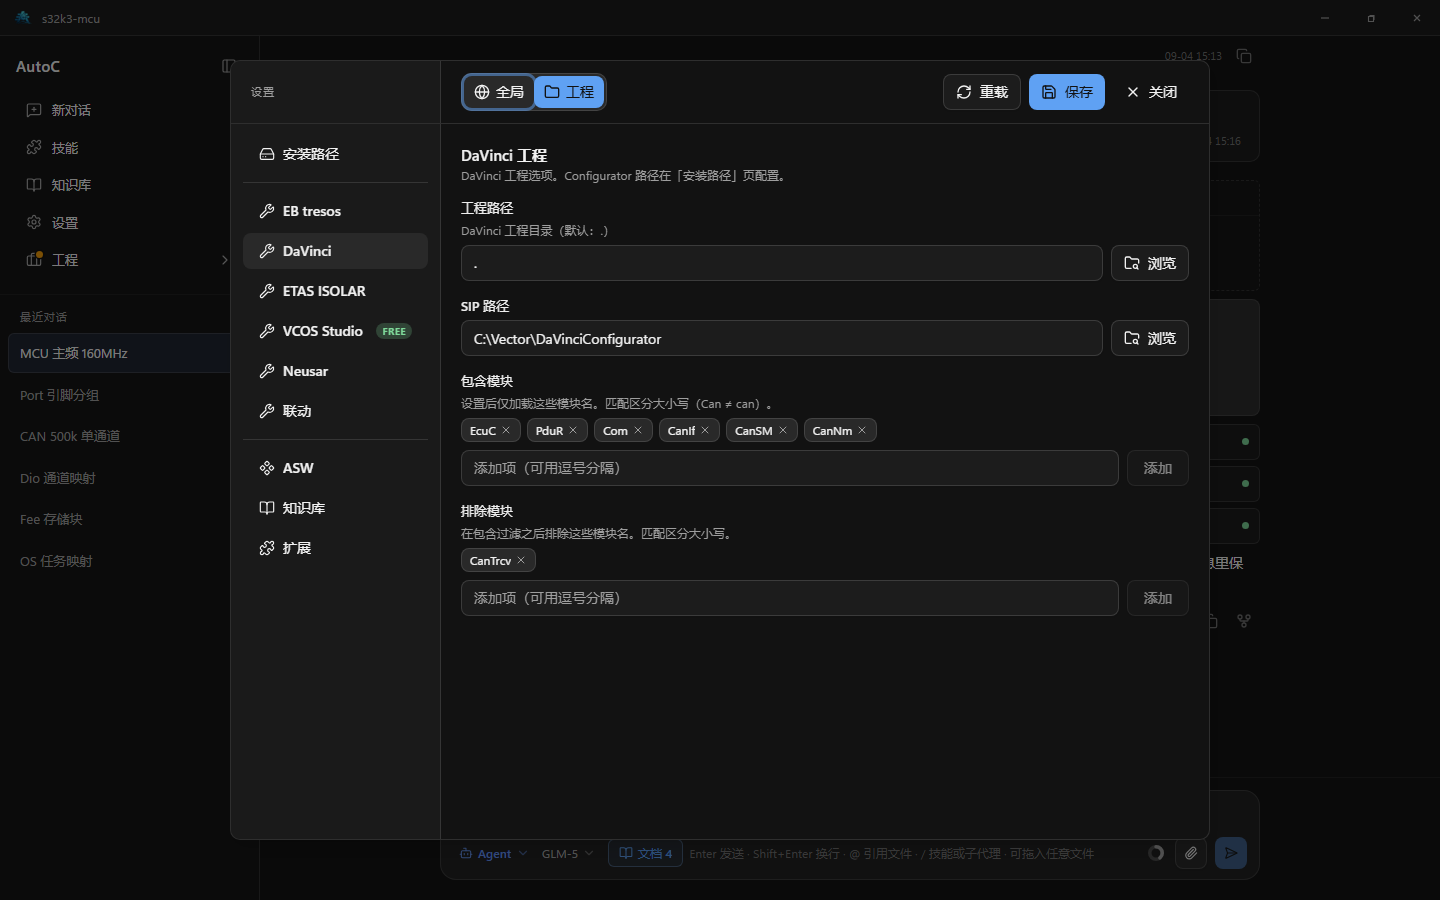This screenshot has width=1440, height=900.
Task: Open the MCU 主频 160MHz conversation
Action: coord(119,353)
